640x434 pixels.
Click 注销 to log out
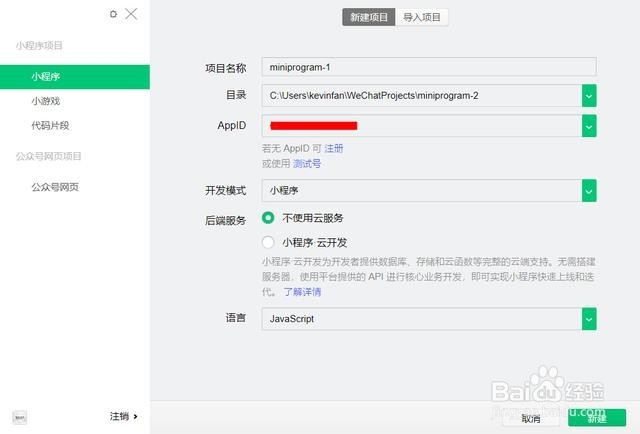[x=124, y=416]
